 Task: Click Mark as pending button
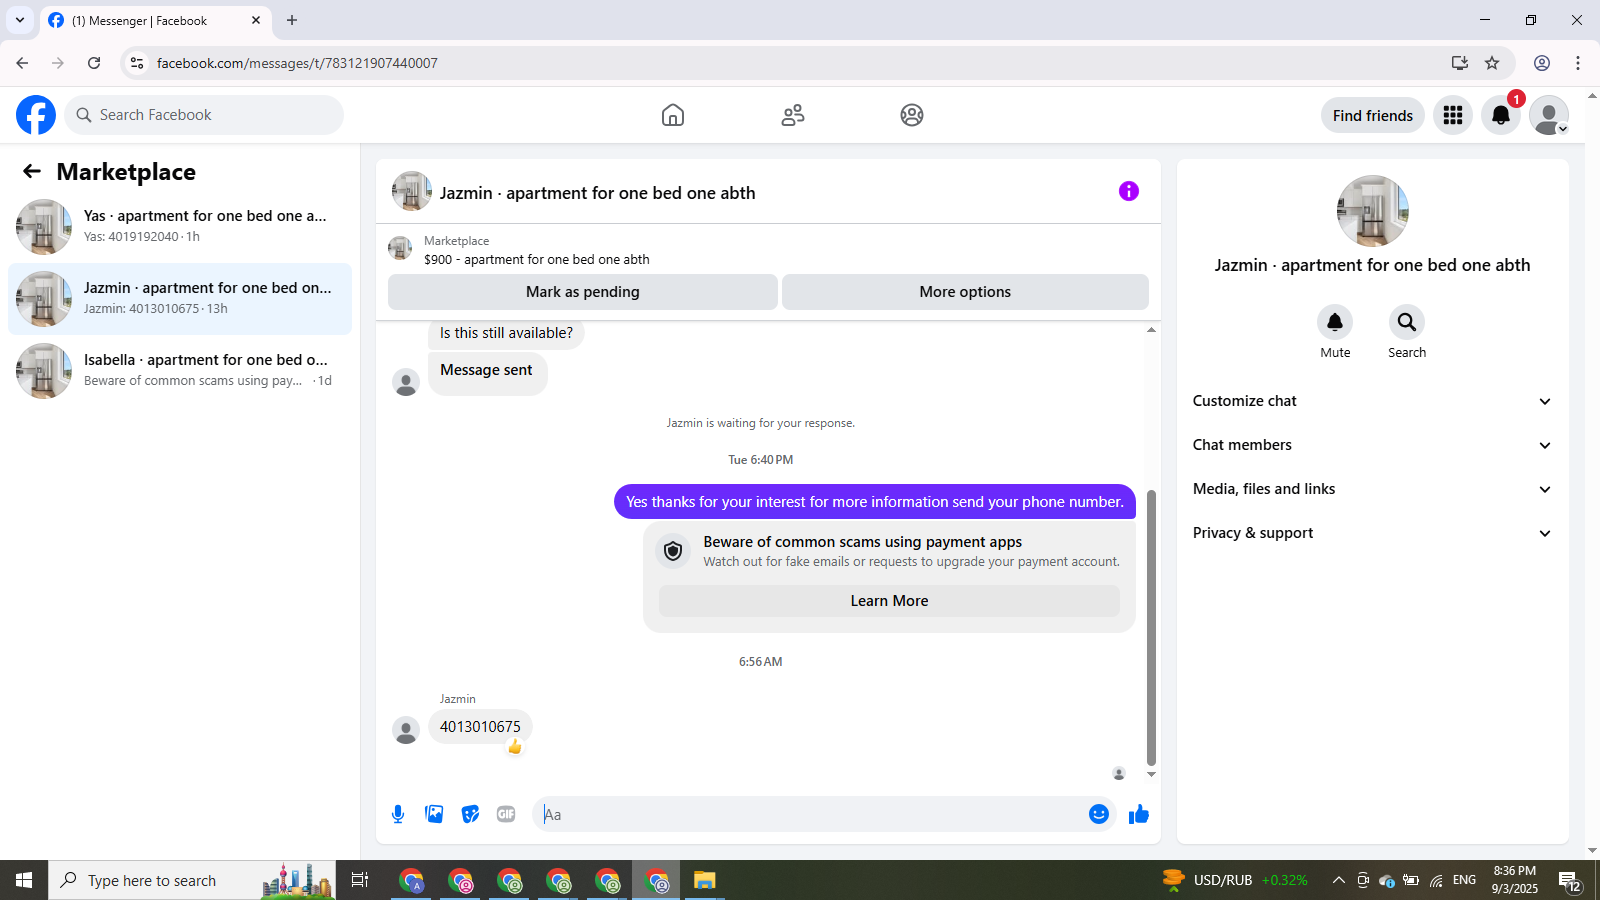pos(583,292)
